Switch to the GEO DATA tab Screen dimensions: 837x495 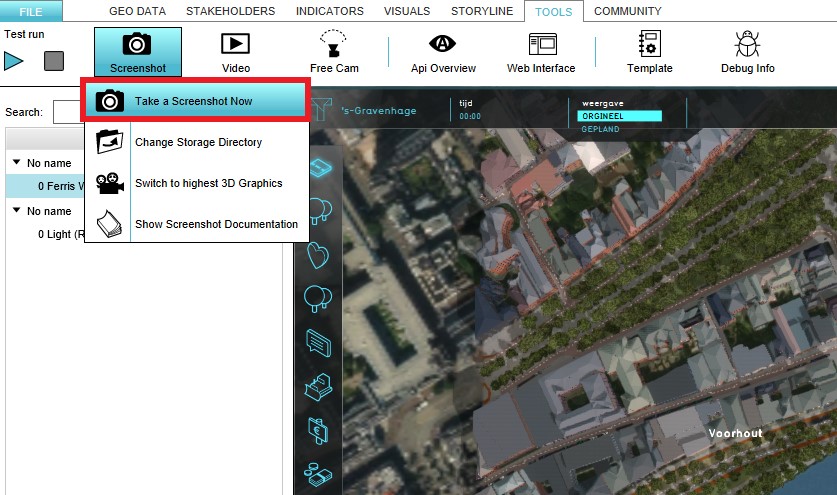click(x=137, y=11)
